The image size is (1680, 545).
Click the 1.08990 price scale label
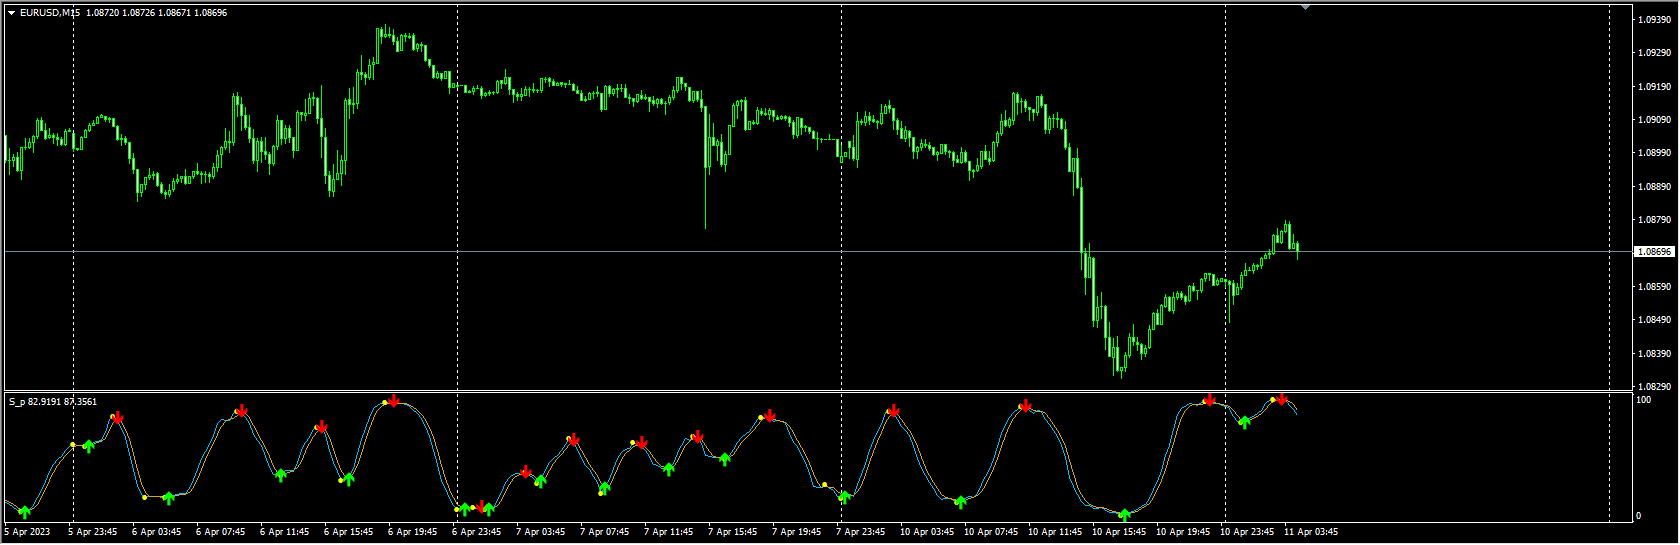[x=1653, y=153]
